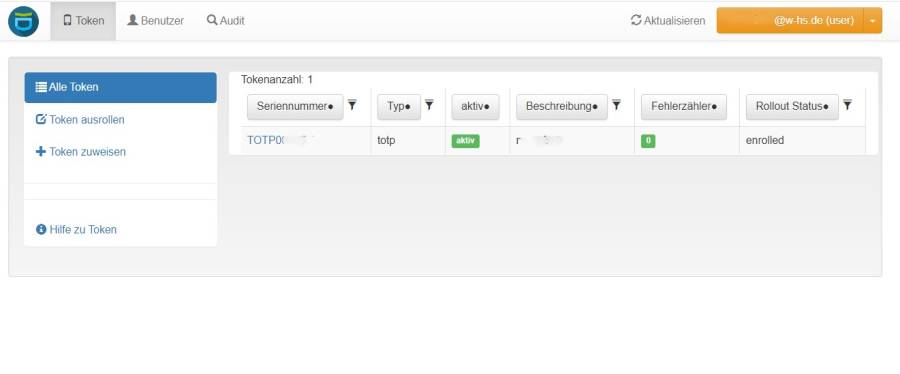Image resolution: width=900 pixels, height=374 pixels.
Task: Click the privacyIDEA logo icon
Action: click(x=24, y=21)
